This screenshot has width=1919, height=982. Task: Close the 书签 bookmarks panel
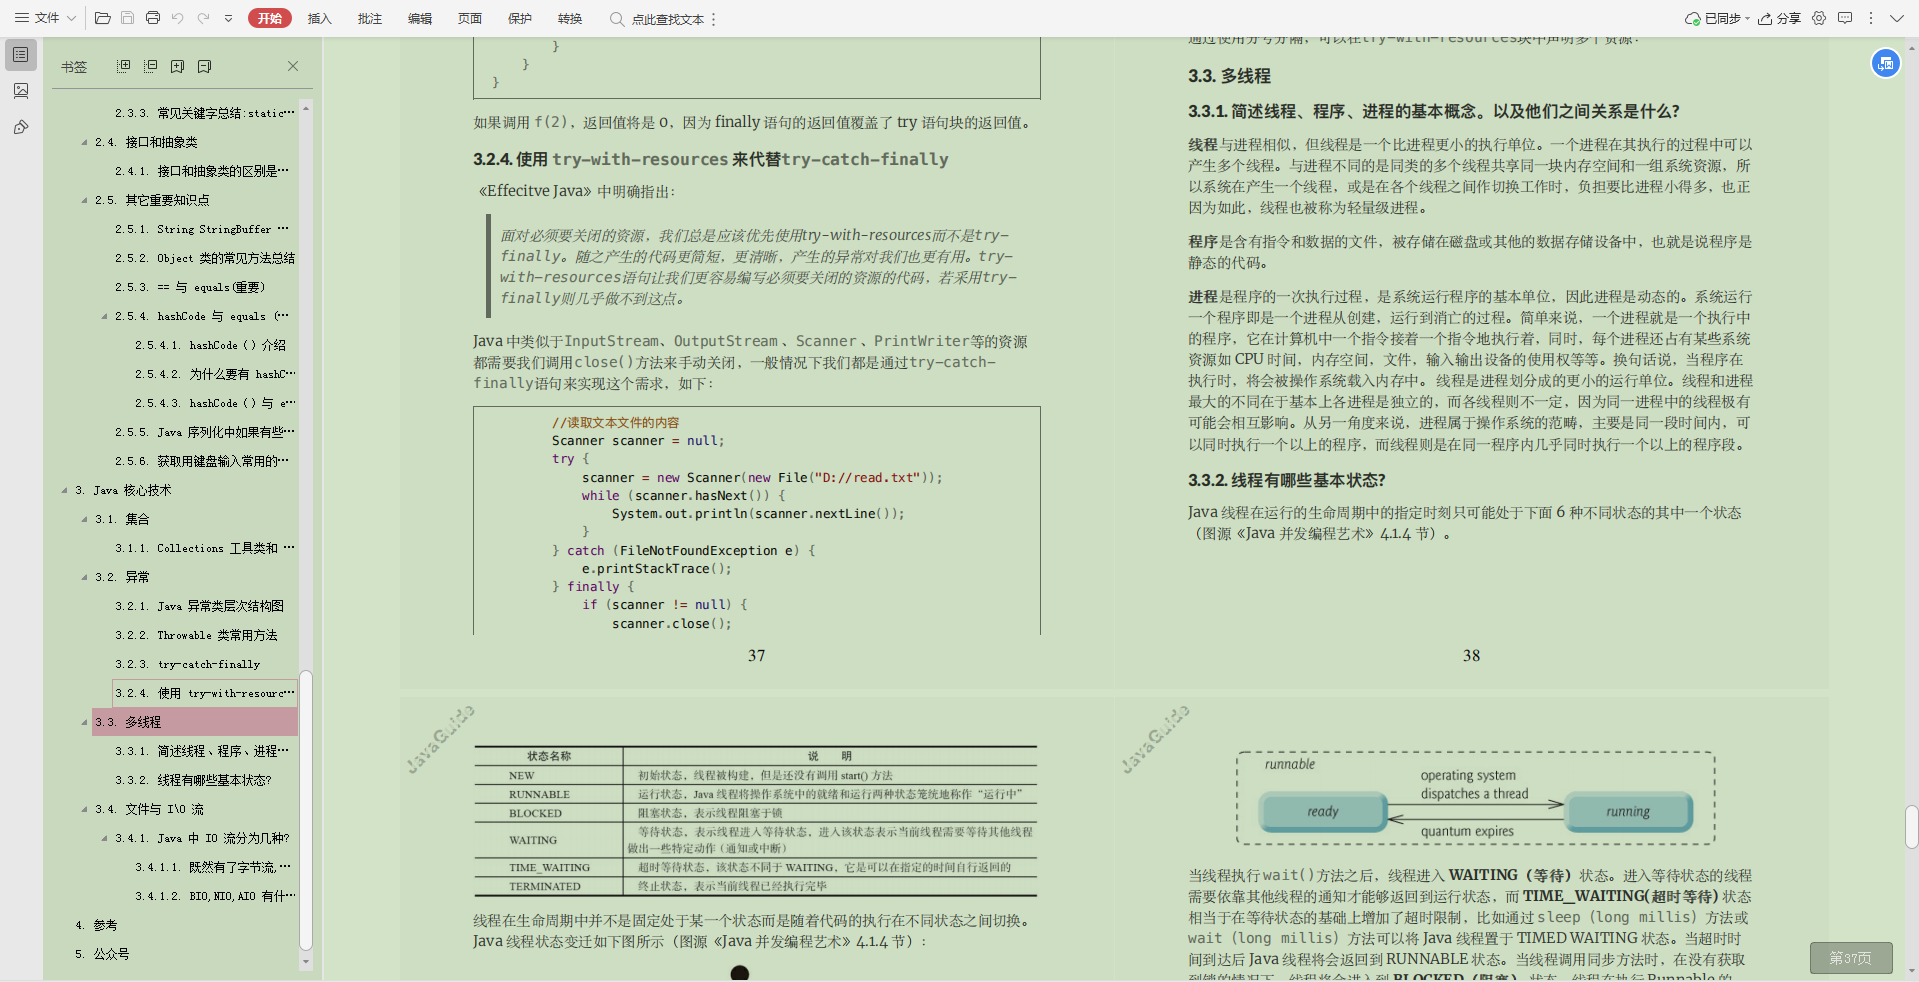[x=293, y=66]
